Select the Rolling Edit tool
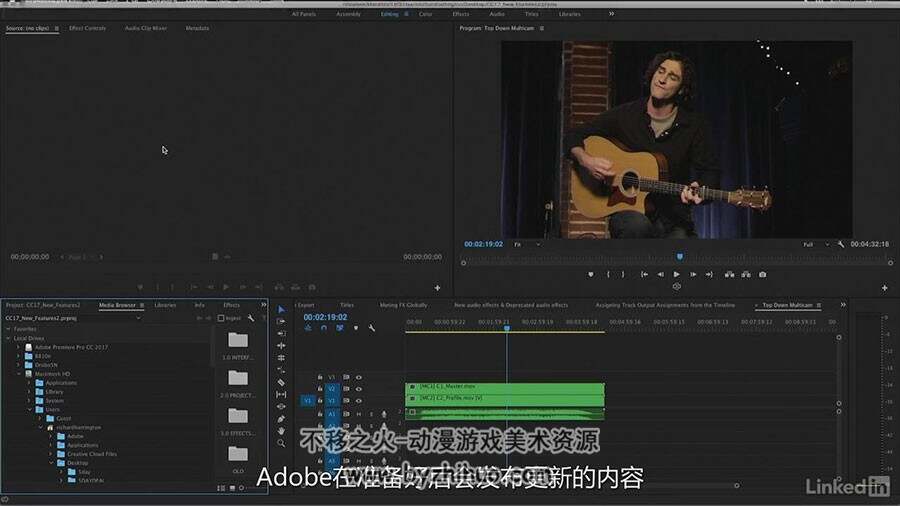The height and width of the screenshot is (506, 900). click(x=281, y=345)
